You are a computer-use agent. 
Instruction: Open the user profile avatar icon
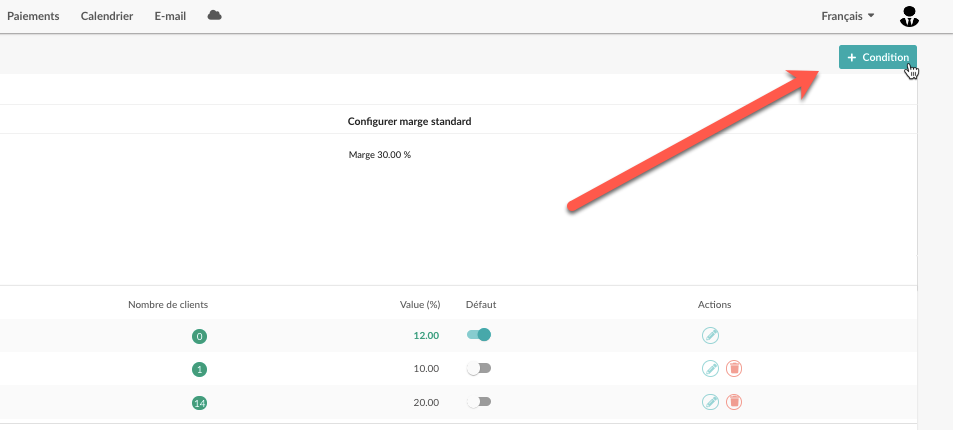(909, 16)
